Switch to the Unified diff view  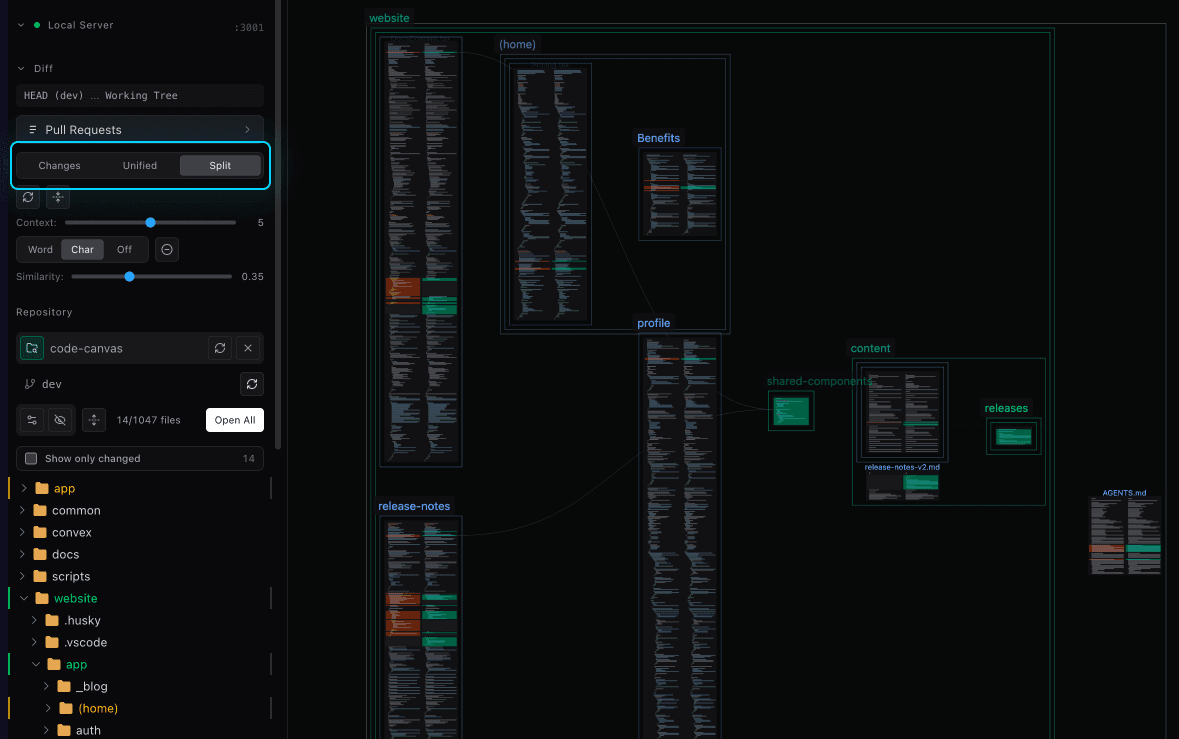(x=140, y=166)
